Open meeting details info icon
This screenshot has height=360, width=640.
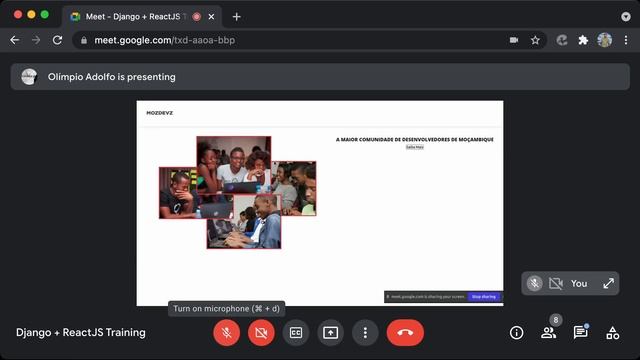(516, 333)
